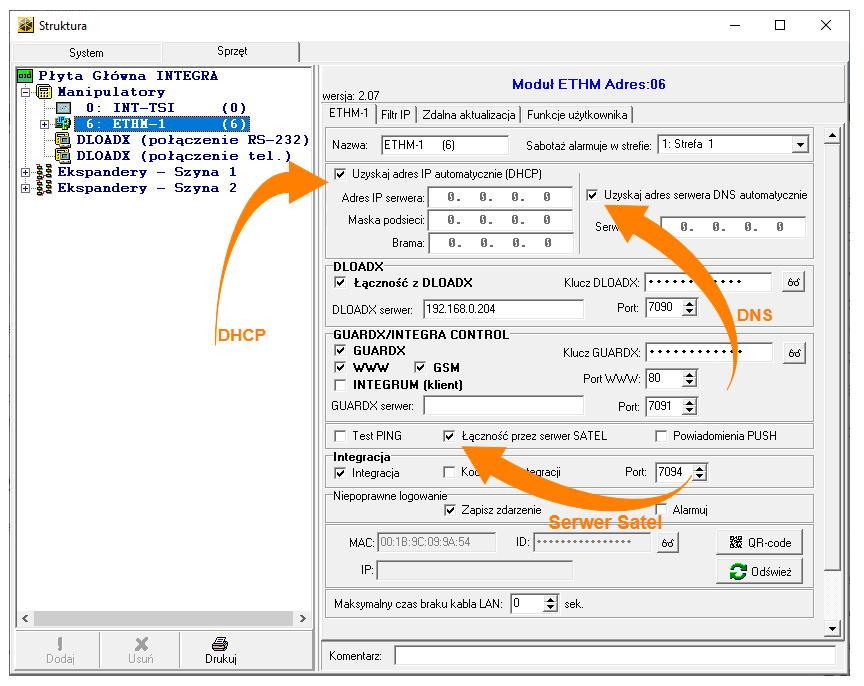Click the Płyta Główna INTEGRA board icon
The image size is (864, 686).
click(25, 76)
